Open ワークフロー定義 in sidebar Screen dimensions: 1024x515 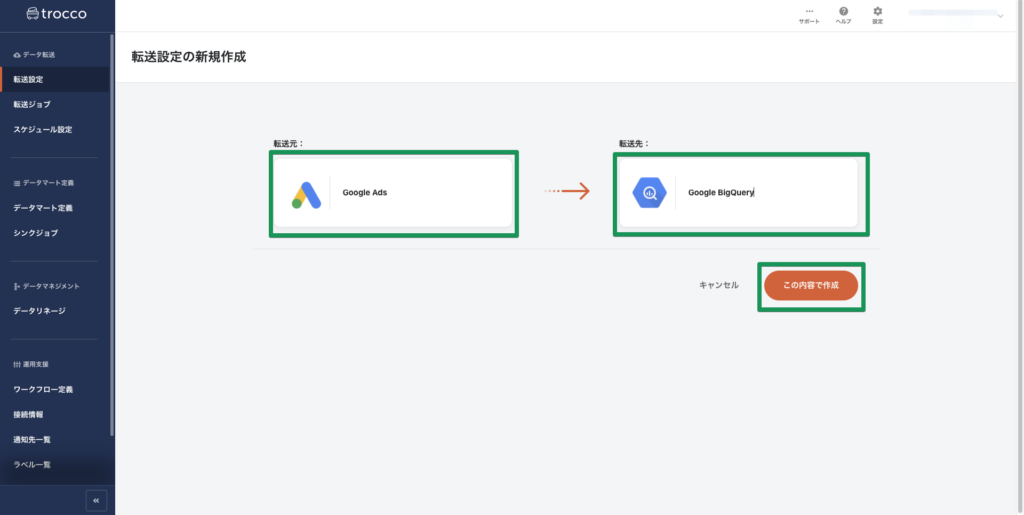pyautogui.click(x=42, y=389)
